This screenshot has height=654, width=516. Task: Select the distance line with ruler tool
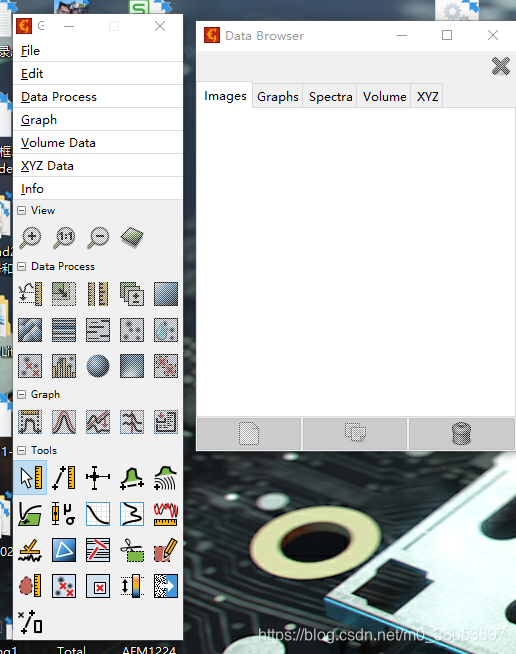click(x=64, y=478)
